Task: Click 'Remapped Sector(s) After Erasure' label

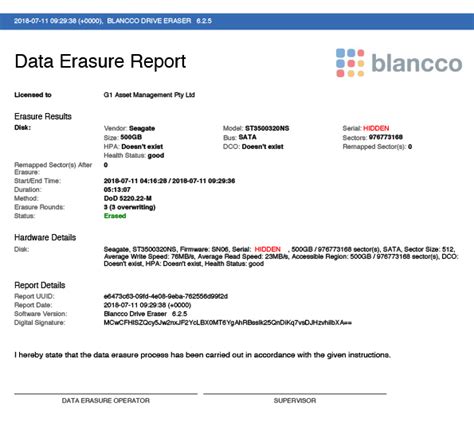Action: pyautogui.click(x=53, y=168)
